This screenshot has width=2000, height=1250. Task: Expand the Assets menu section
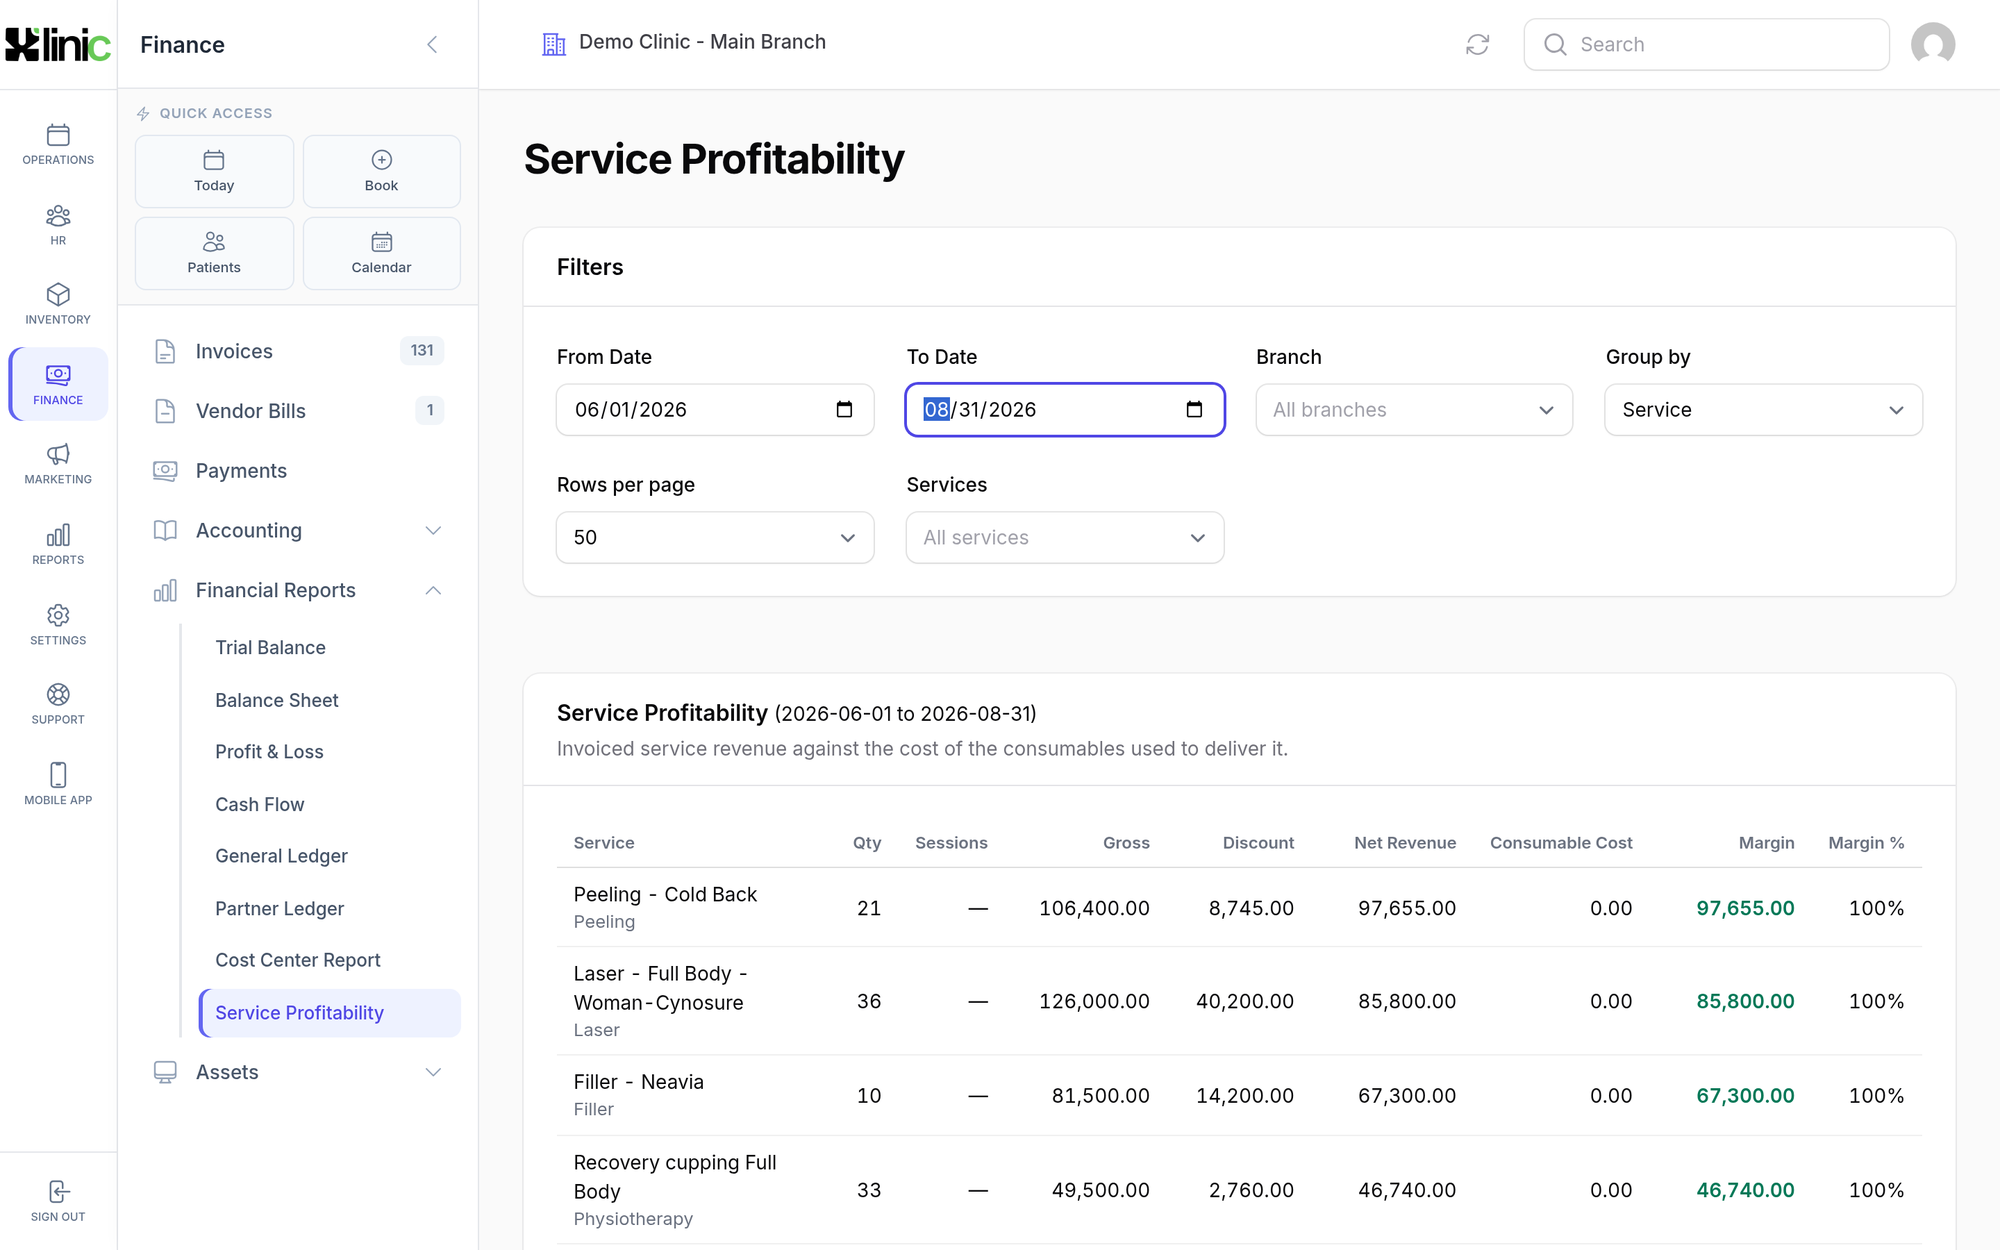tap(298, 1072)
